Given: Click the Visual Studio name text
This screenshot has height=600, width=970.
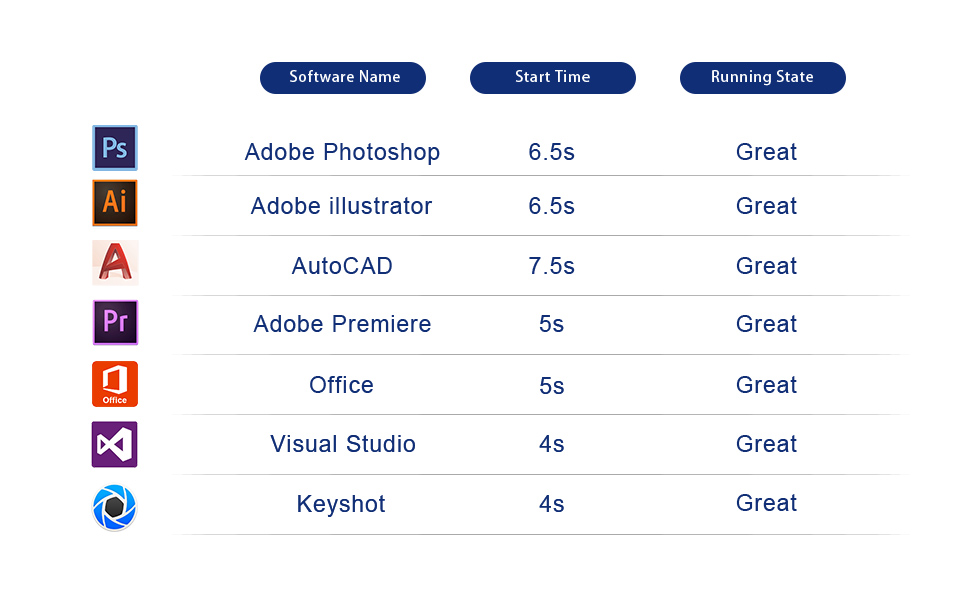Looking at the screenshot, I should click(342, 444).
